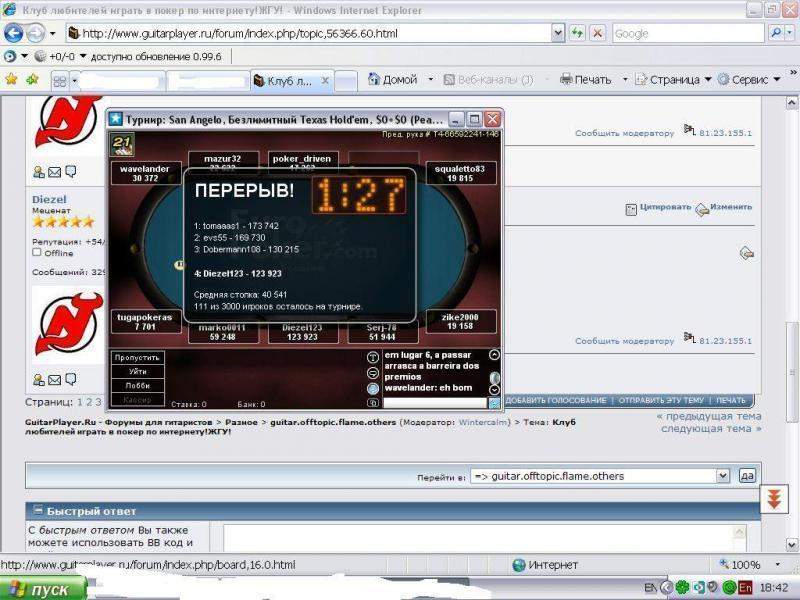Image resolution: width=800 pixels, height=600 pixels.
Task: Click Сообщить модератору link in lower post
Action: coord(624,341)
